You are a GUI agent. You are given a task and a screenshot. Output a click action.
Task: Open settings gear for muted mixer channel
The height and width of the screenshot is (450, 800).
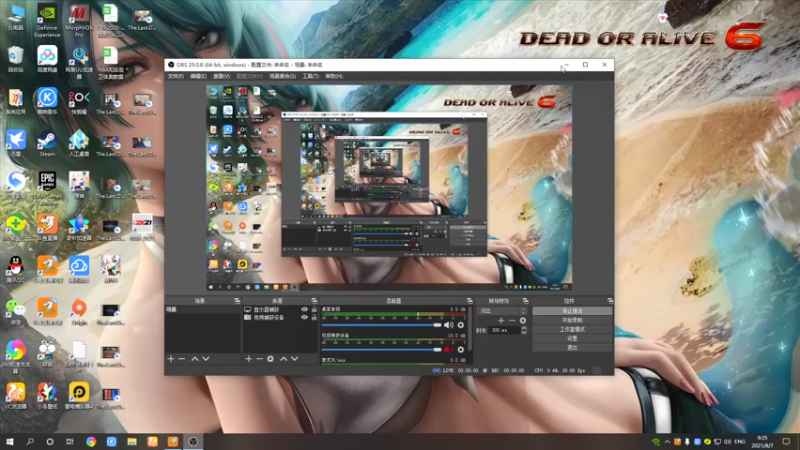click(x=461, y=349)
